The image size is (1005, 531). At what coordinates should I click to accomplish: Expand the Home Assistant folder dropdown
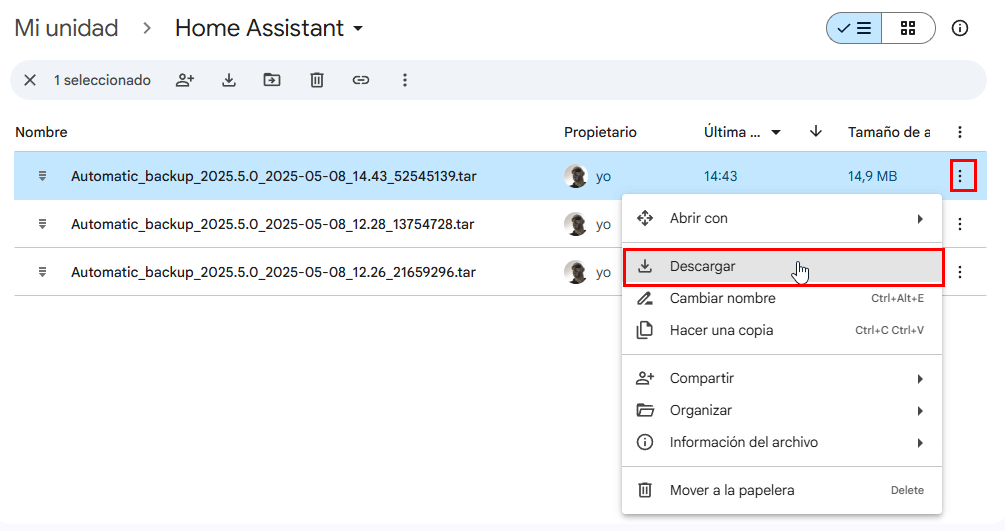pos(358,29)
